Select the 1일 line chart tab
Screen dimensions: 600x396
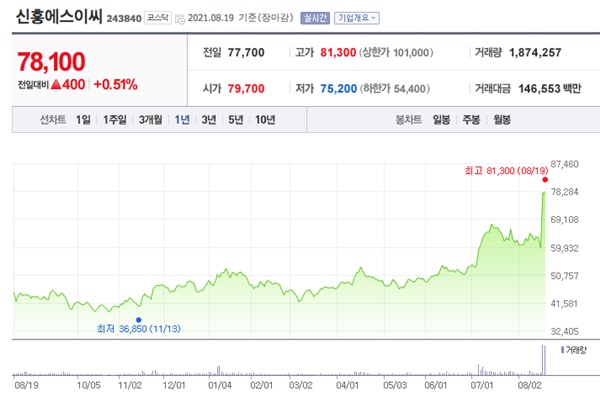click(x=83, y=120)
